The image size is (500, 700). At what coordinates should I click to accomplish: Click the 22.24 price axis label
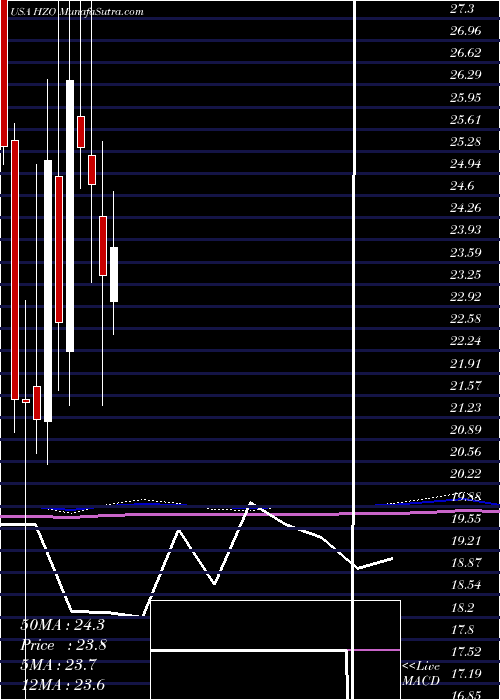click(x=466, y=341)
